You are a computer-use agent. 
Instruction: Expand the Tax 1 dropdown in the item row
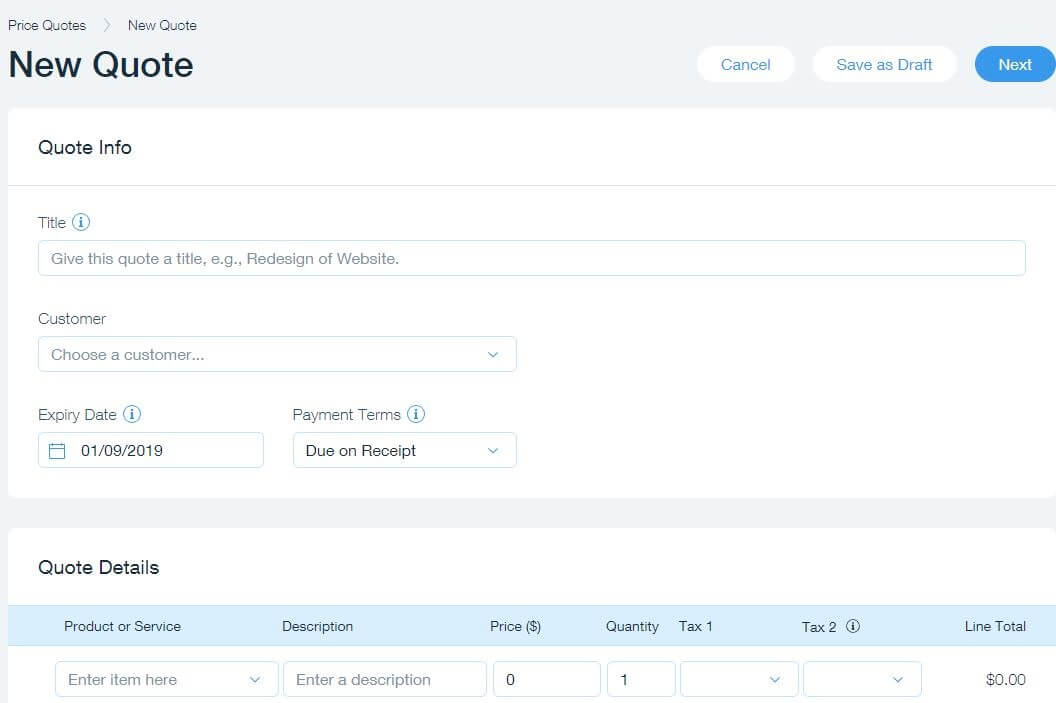(739, 679)
